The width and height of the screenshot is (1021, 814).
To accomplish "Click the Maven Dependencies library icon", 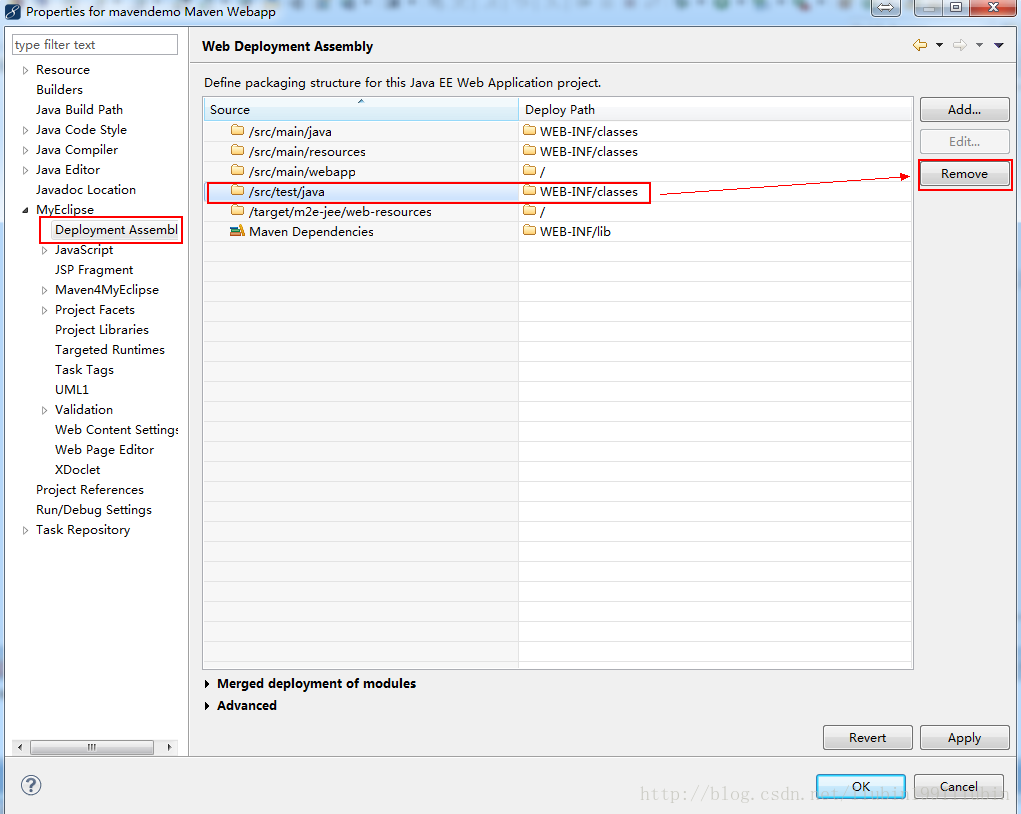I will 237,231.
